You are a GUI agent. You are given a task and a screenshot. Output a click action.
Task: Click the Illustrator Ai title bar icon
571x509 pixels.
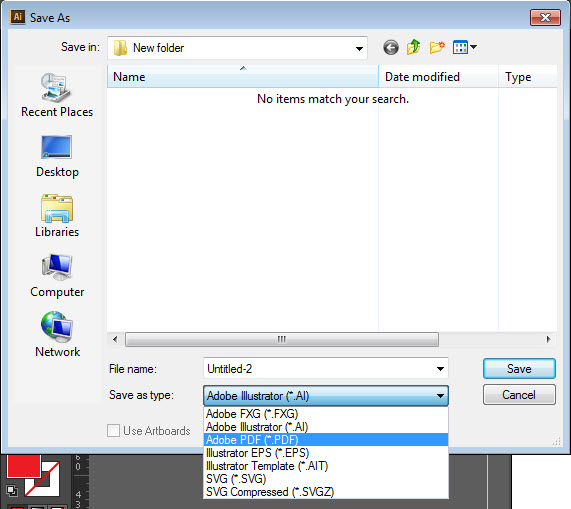point(17,17)
